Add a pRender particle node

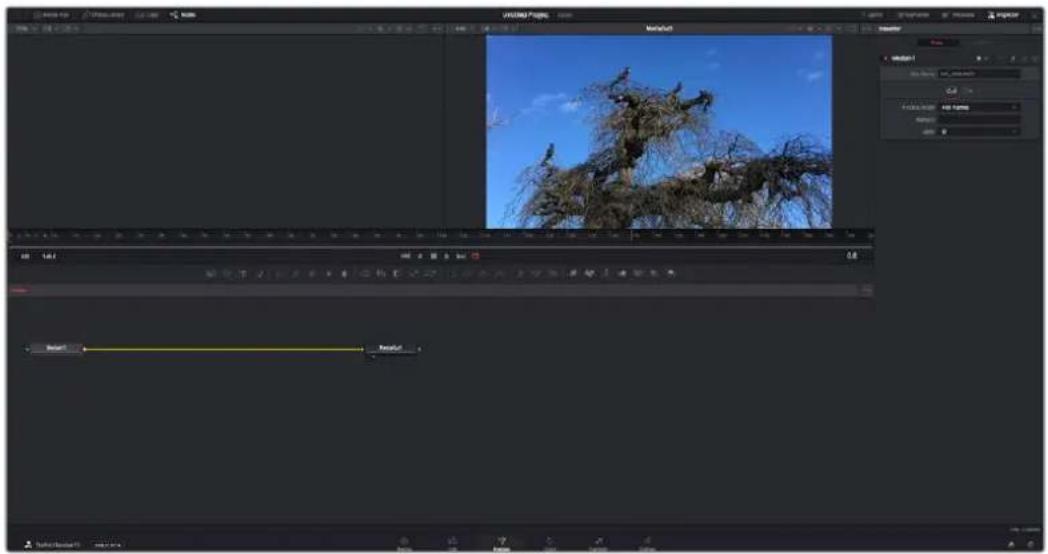[553, 273]
